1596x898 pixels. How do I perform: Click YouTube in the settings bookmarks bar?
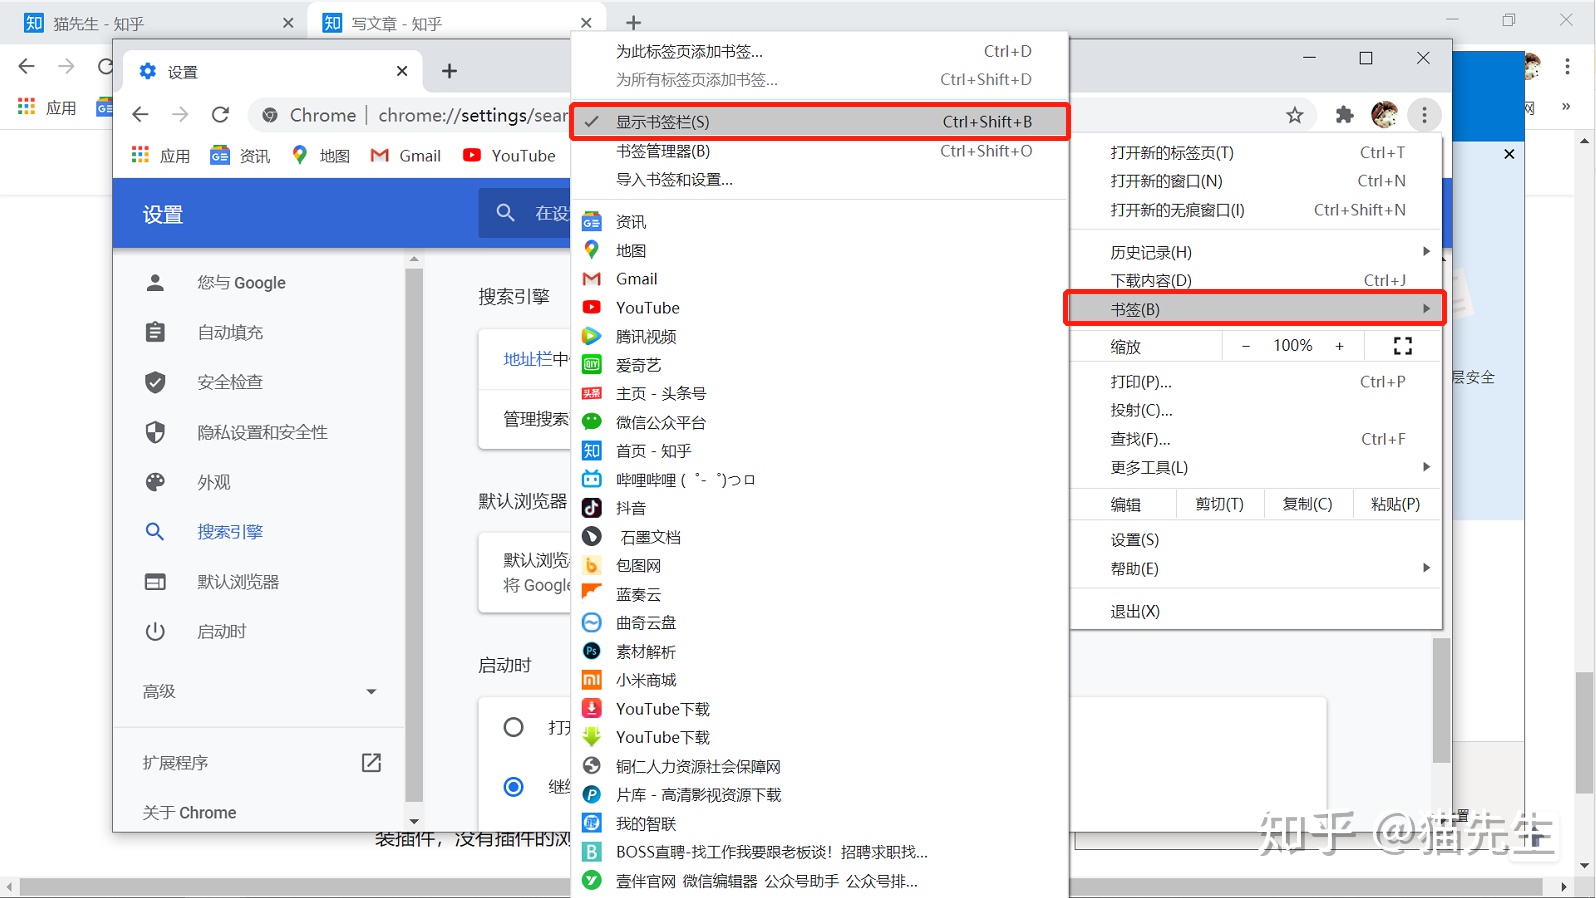[509, 155]
